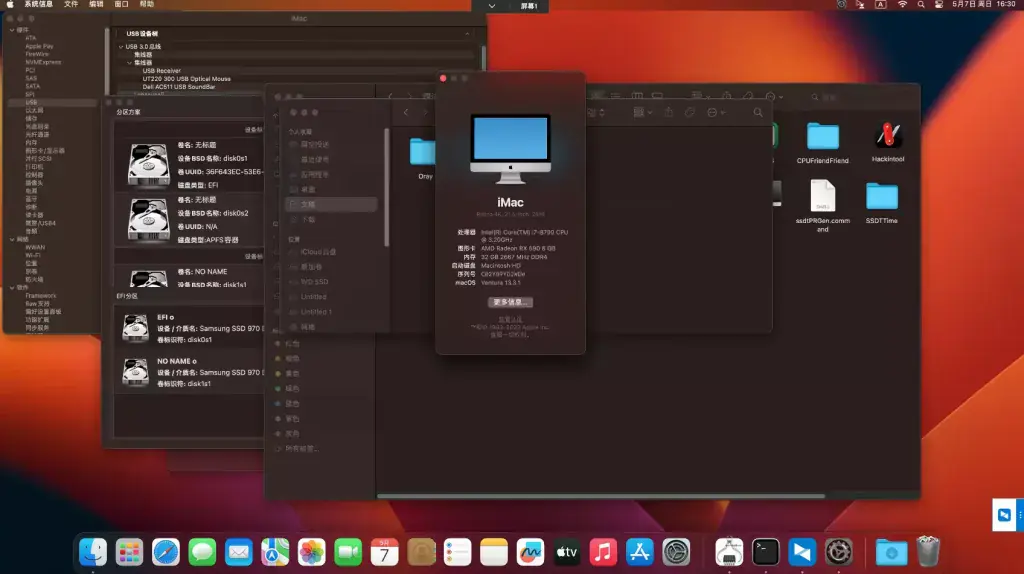Click the System Information sidebar scrollbar
The height and width of the screenshot is (574, 1024).
click(107, 62)
